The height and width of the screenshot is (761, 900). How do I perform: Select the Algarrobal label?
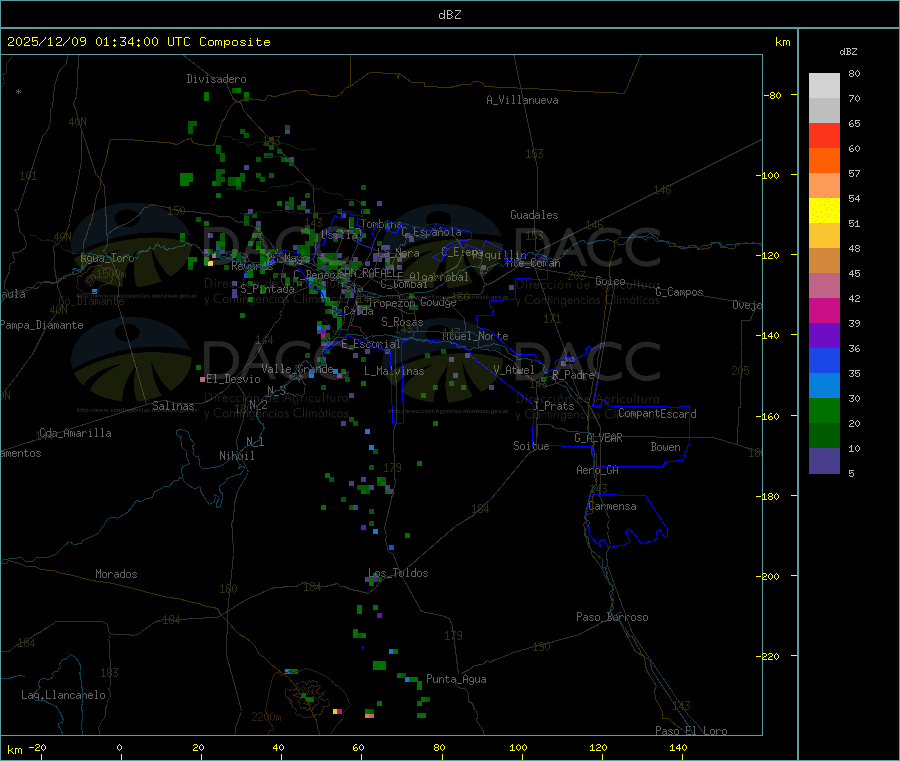pyautogui.click(x=439, y=277)
